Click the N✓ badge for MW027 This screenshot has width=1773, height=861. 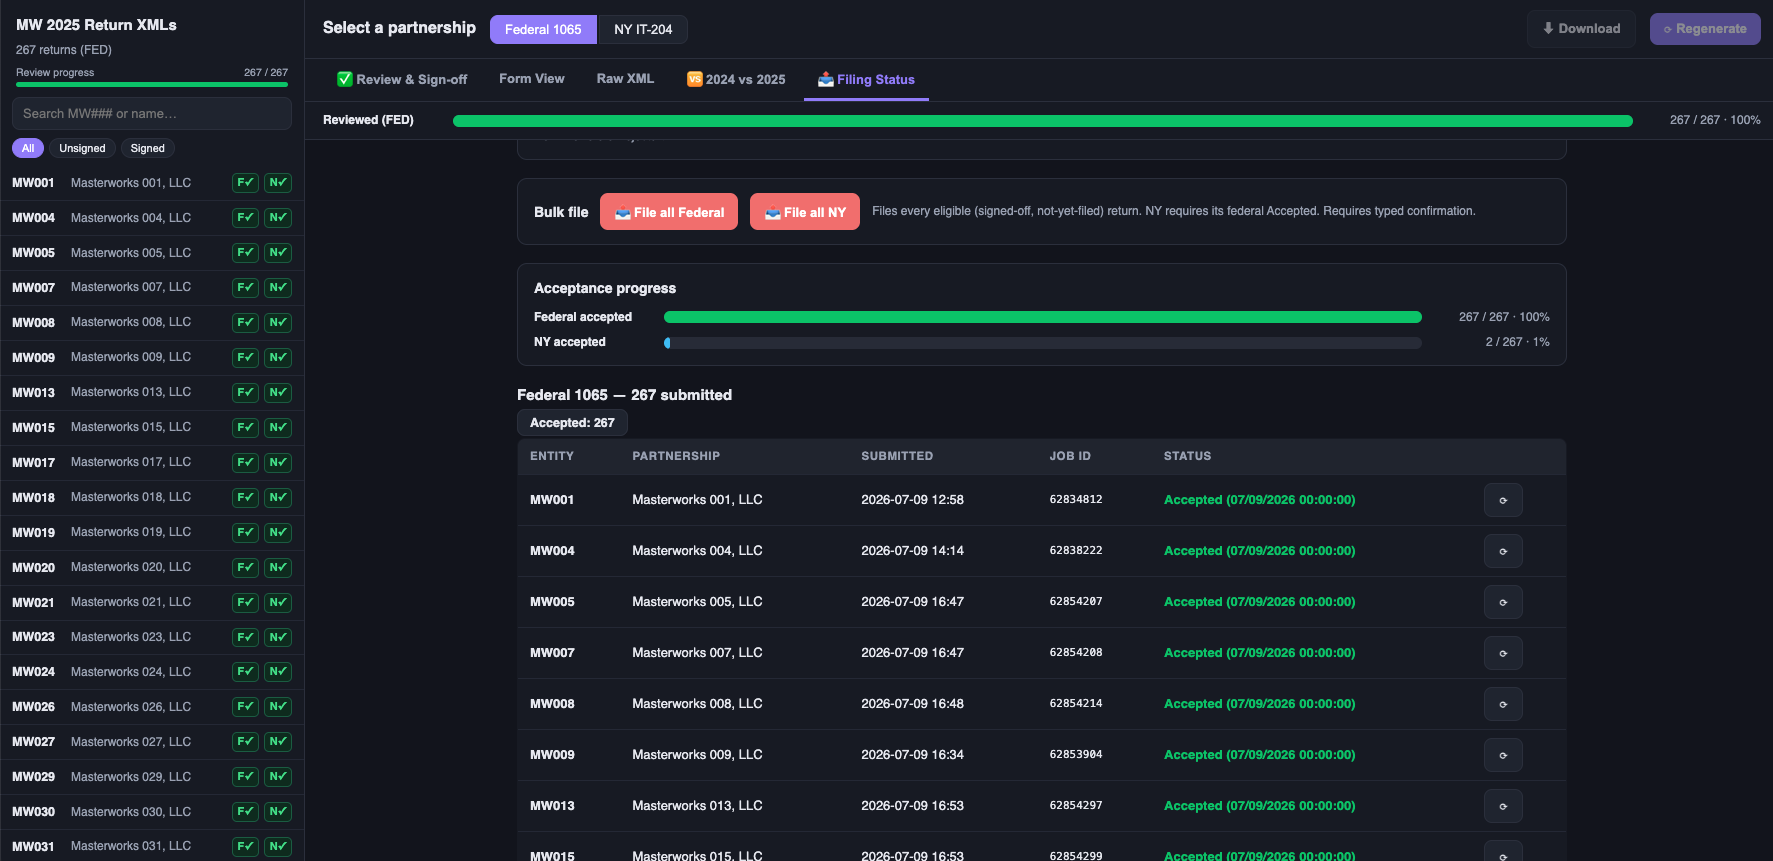[x=278, y=742]
